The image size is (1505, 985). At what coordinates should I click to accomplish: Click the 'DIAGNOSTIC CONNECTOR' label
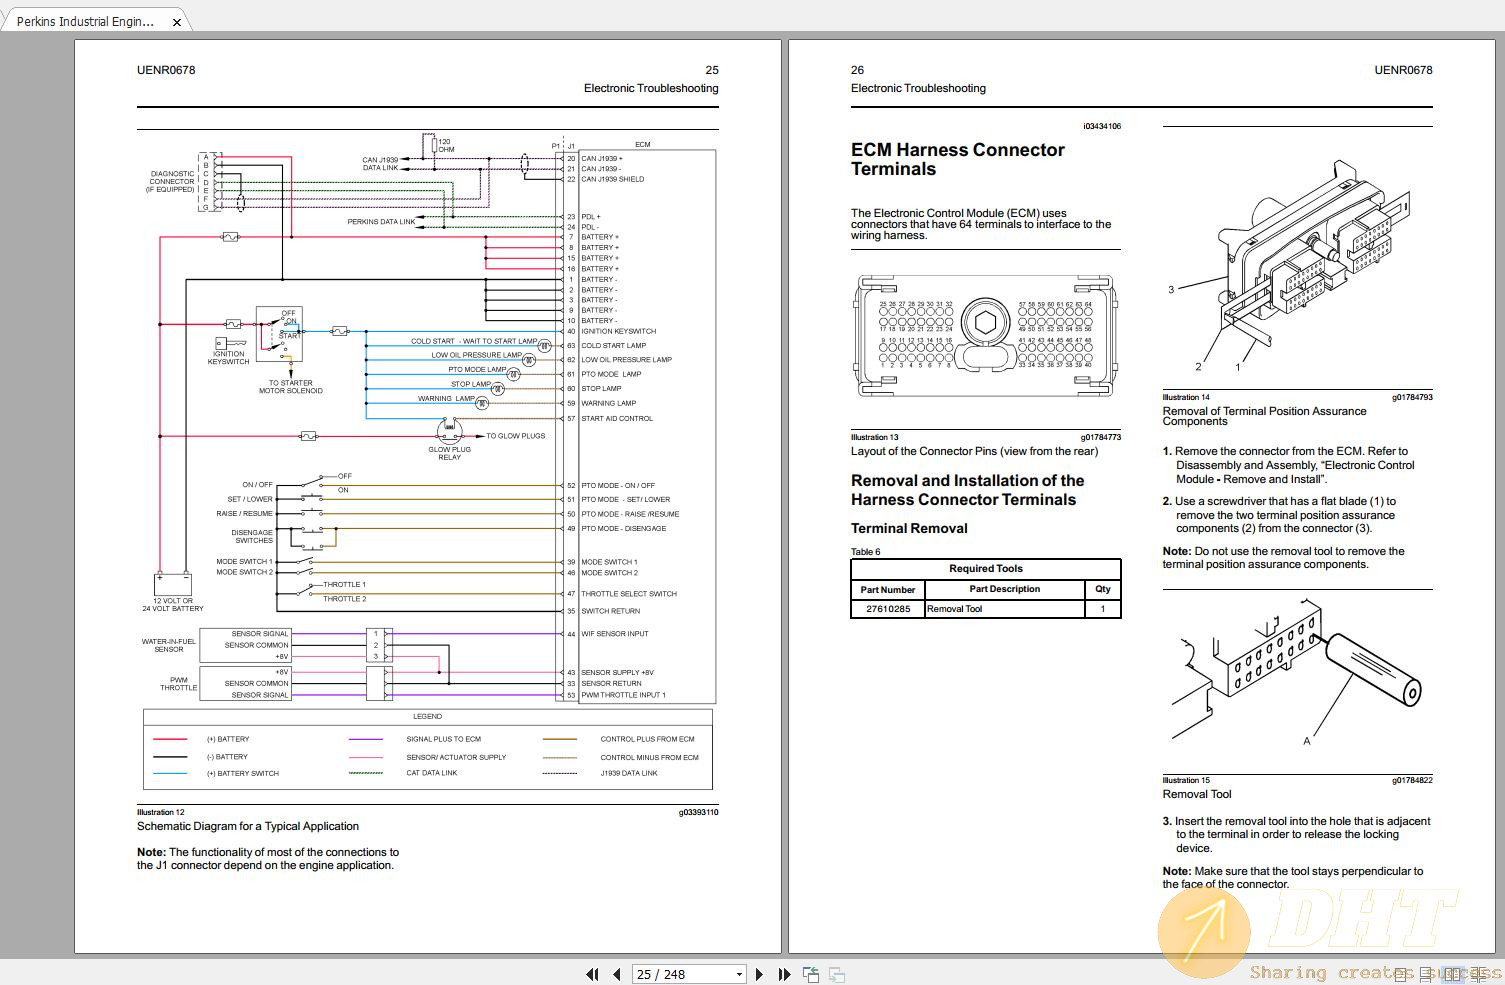[x=171, y=181]
